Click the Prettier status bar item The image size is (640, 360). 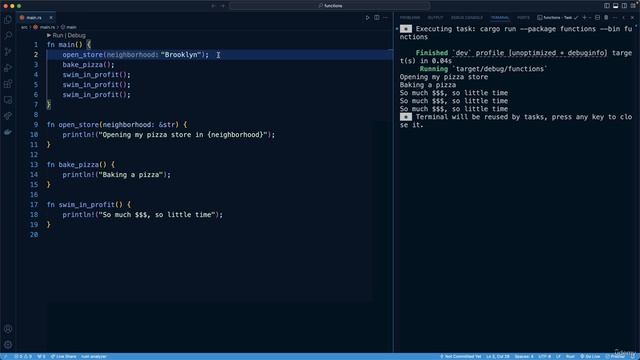615,356
